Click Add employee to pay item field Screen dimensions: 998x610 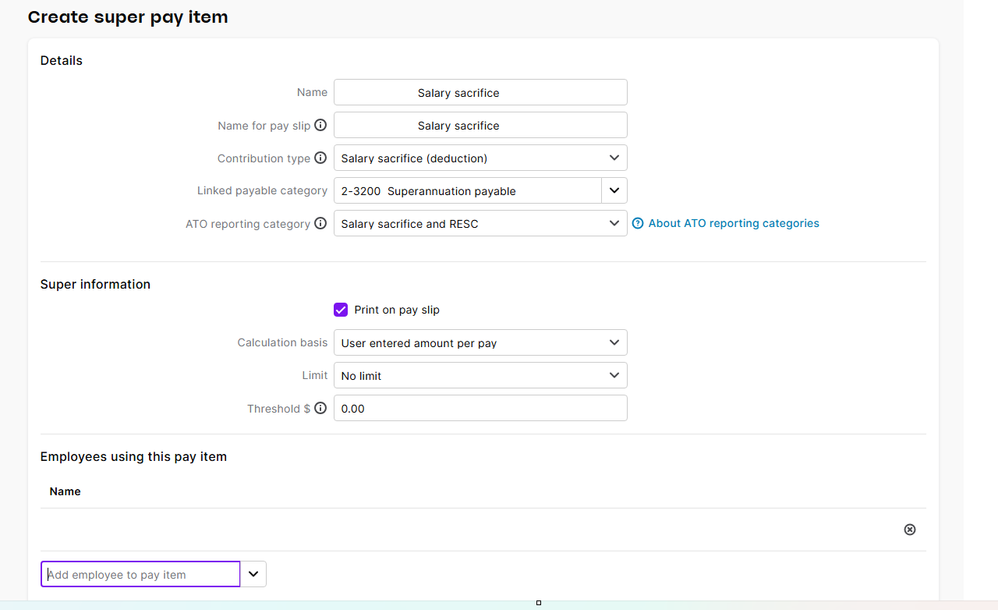tap(140, 574)
